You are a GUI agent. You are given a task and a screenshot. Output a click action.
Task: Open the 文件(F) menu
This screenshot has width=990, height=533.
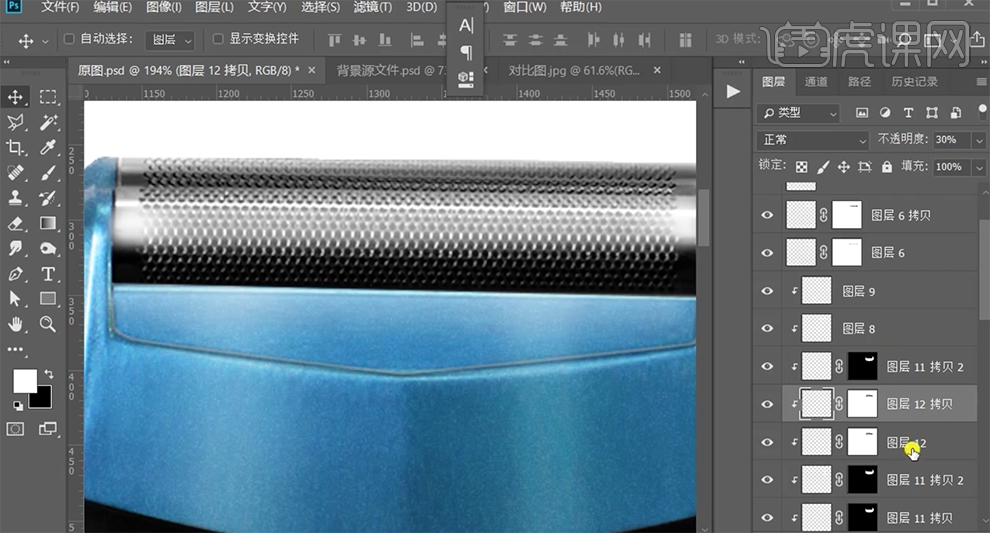pyautogui.click(x=60, y=8)
